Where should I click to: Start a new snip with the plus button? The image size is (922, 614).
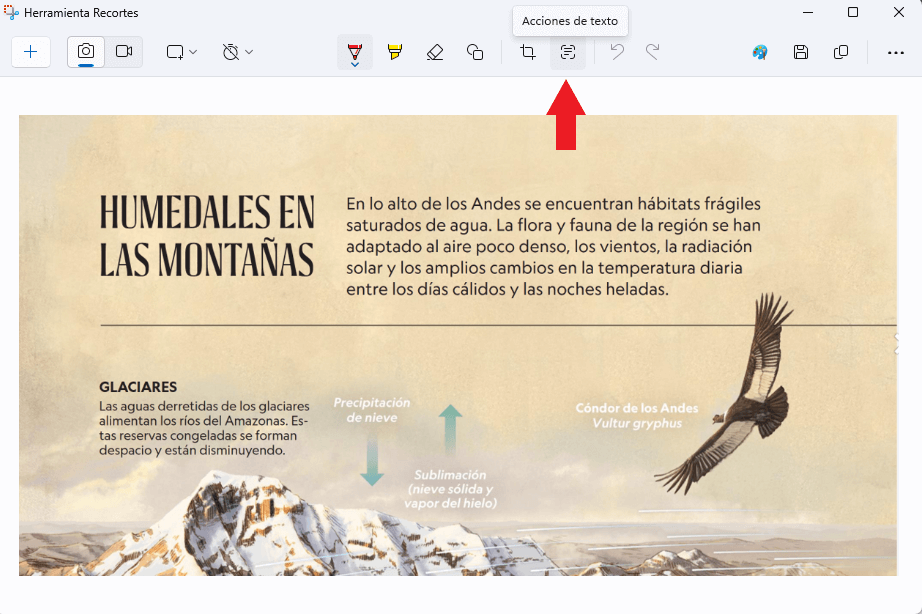click(x=31, y=52)
